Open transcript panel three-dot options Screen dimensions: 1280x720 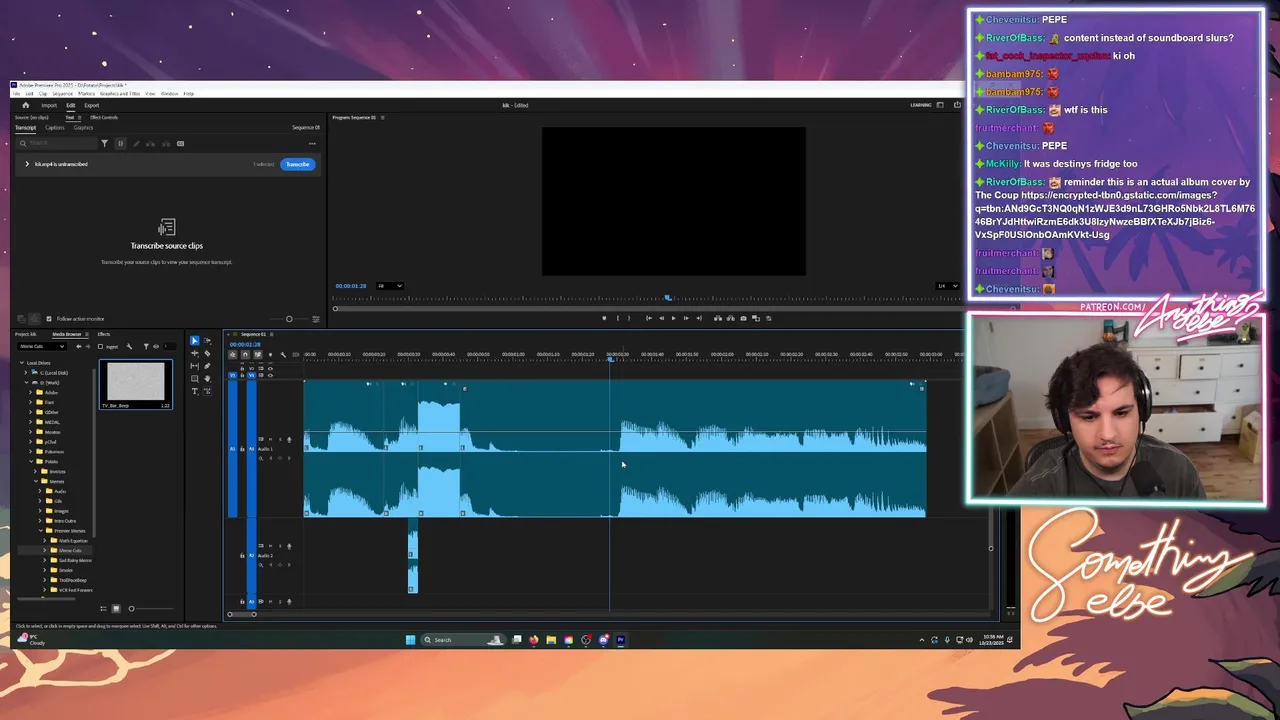312,143
